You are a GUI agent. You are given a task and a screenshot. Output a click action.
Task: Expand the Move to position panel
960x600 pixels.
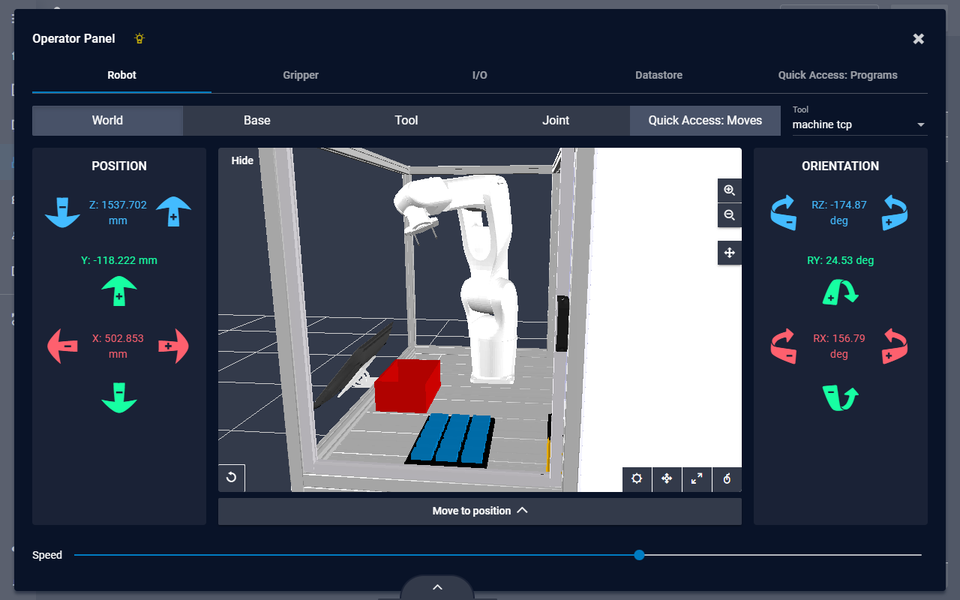479,510
